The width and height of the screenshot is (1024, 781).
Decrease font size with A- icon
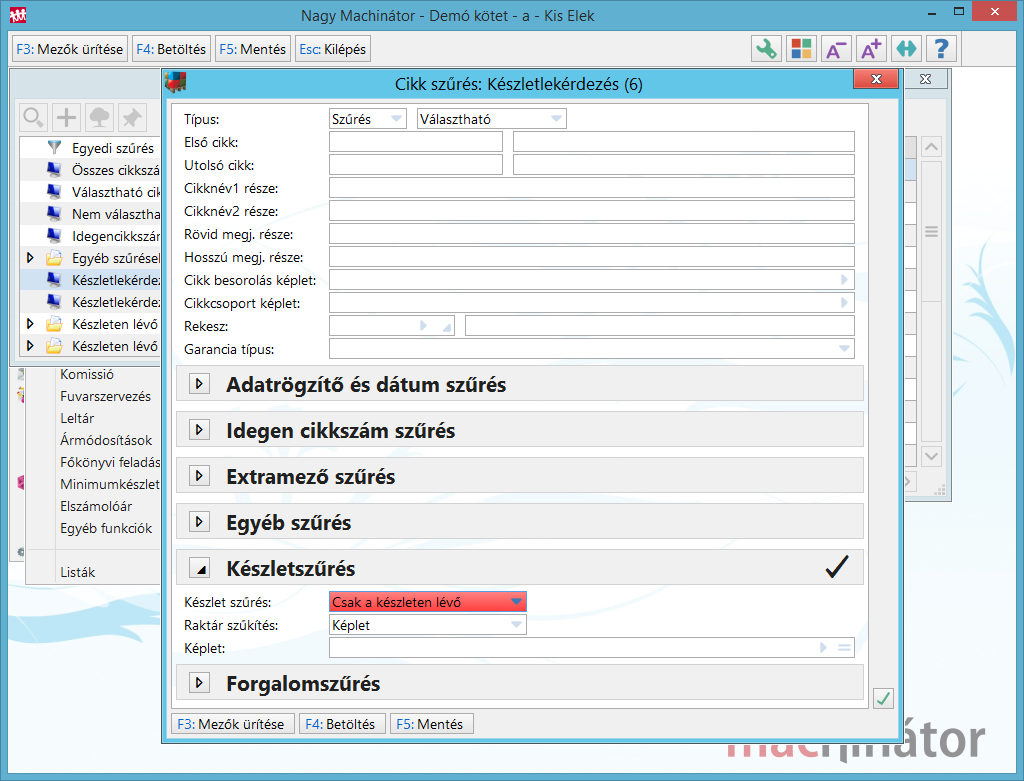pyautogui.click(x=836, y=49)
